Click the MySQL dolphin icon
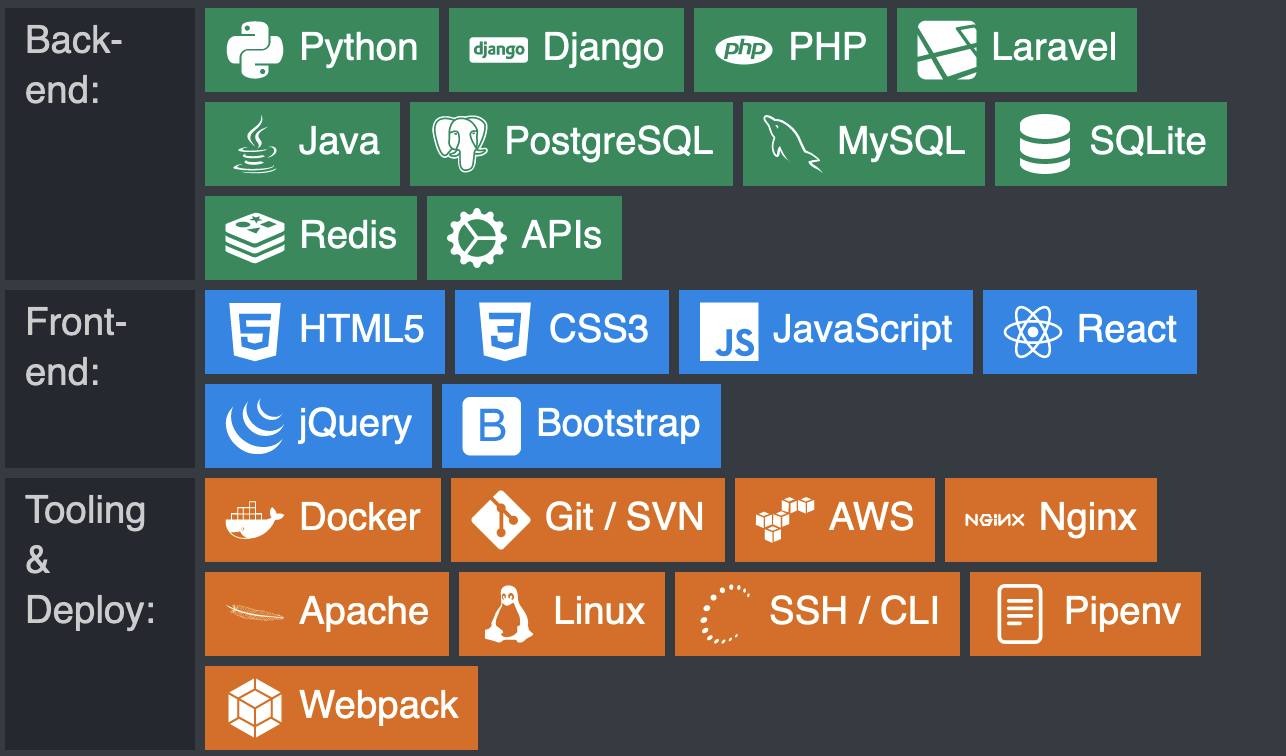Viewport: 1286px width, 756px height. [793, 144]
